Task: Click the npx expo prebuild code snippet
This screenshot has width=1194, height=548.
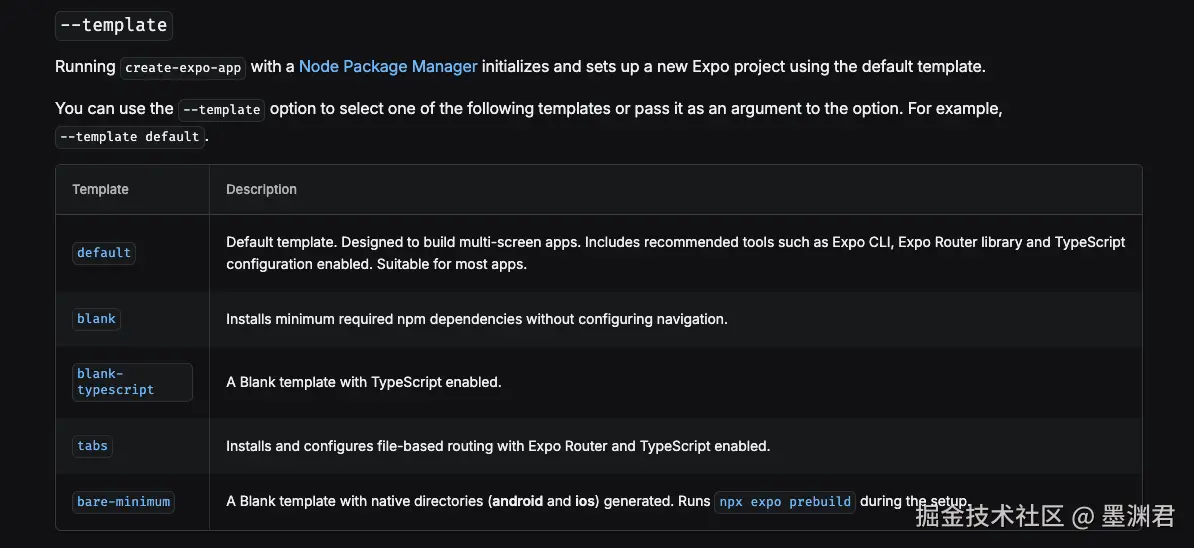Action: coord(785,502)
